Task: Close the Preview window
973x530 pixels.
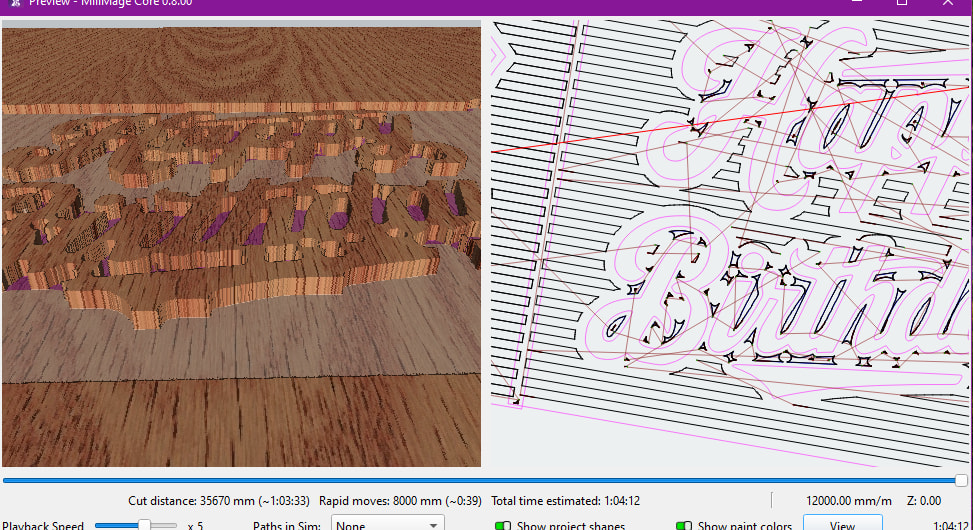Action: click(x=949, y=3)
